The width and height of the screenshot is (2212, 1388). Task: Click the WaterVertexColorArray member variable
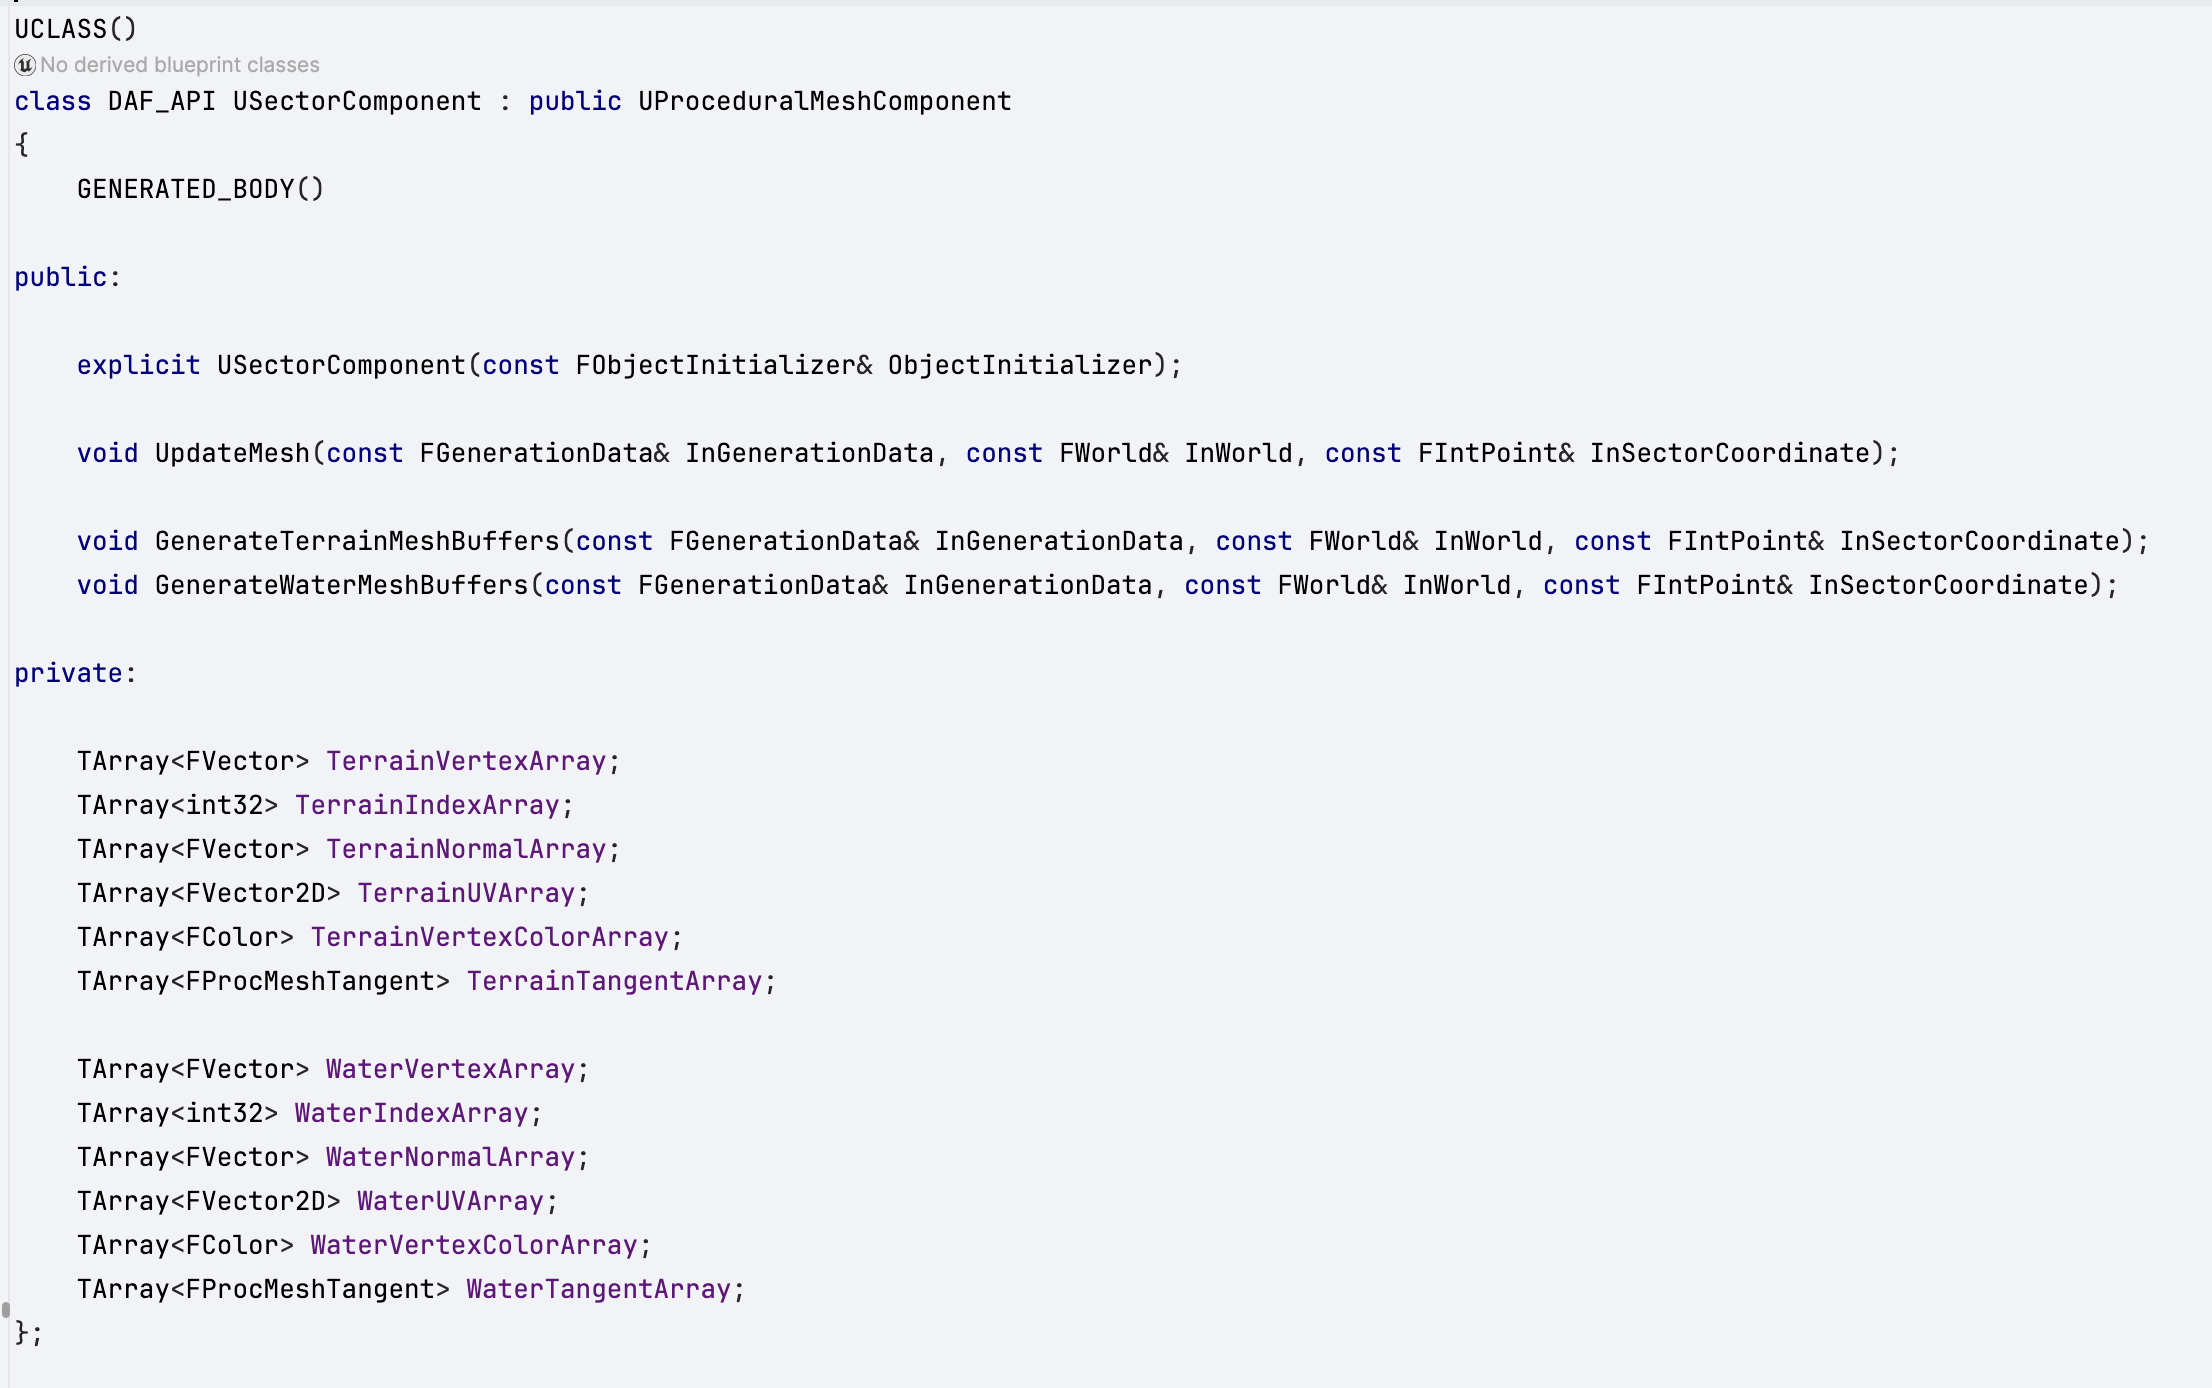pos(474,1245)
